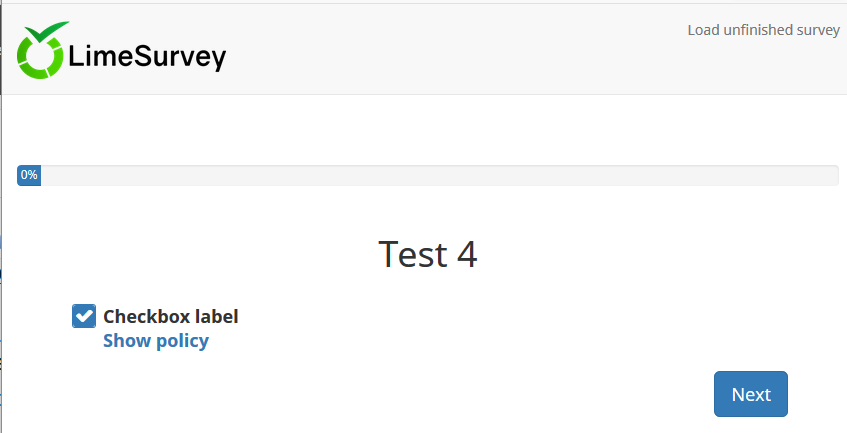Uncheck the Checkbox label checkbox

pos(84,316)
